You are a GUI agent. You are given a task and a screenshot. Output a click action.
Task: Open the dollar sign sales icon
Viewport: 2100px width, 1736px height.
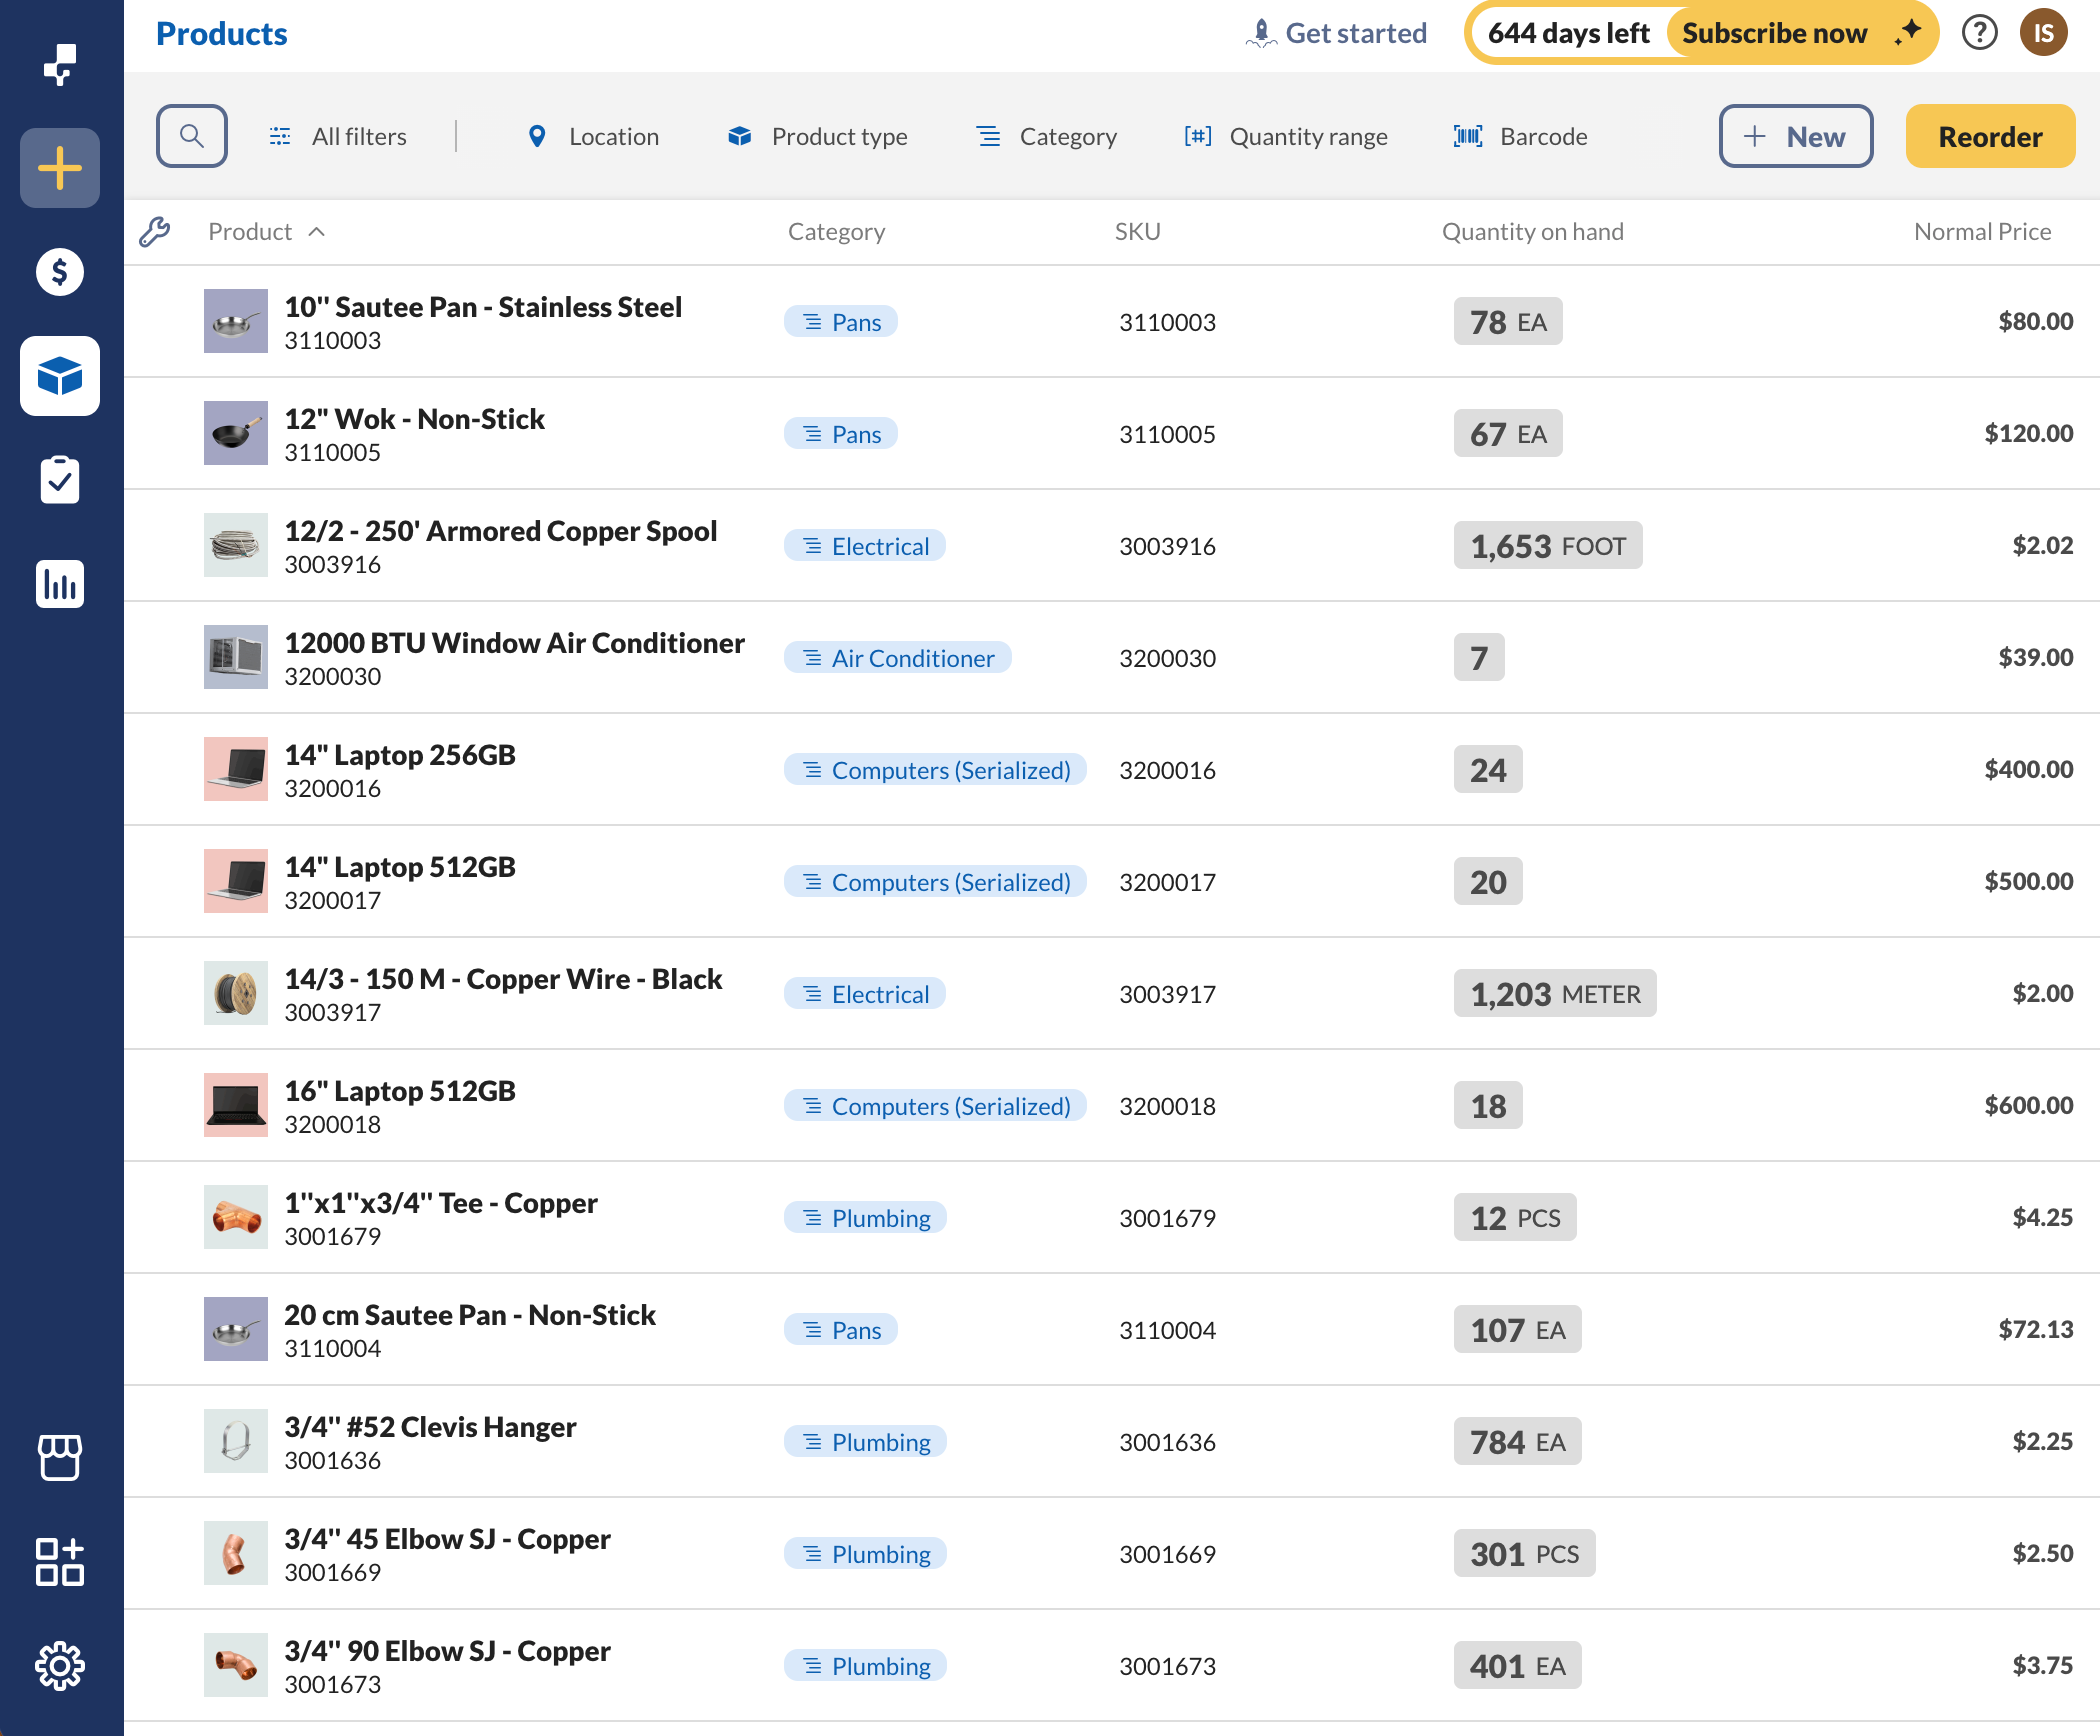pyautogui.click(x=60, y=272)
